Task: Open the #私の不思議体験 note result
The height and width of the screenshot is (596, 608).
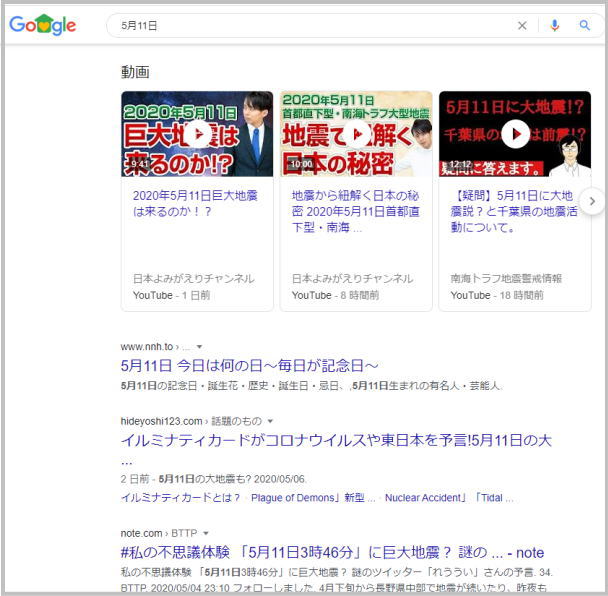Action: (x=332, y=552)
